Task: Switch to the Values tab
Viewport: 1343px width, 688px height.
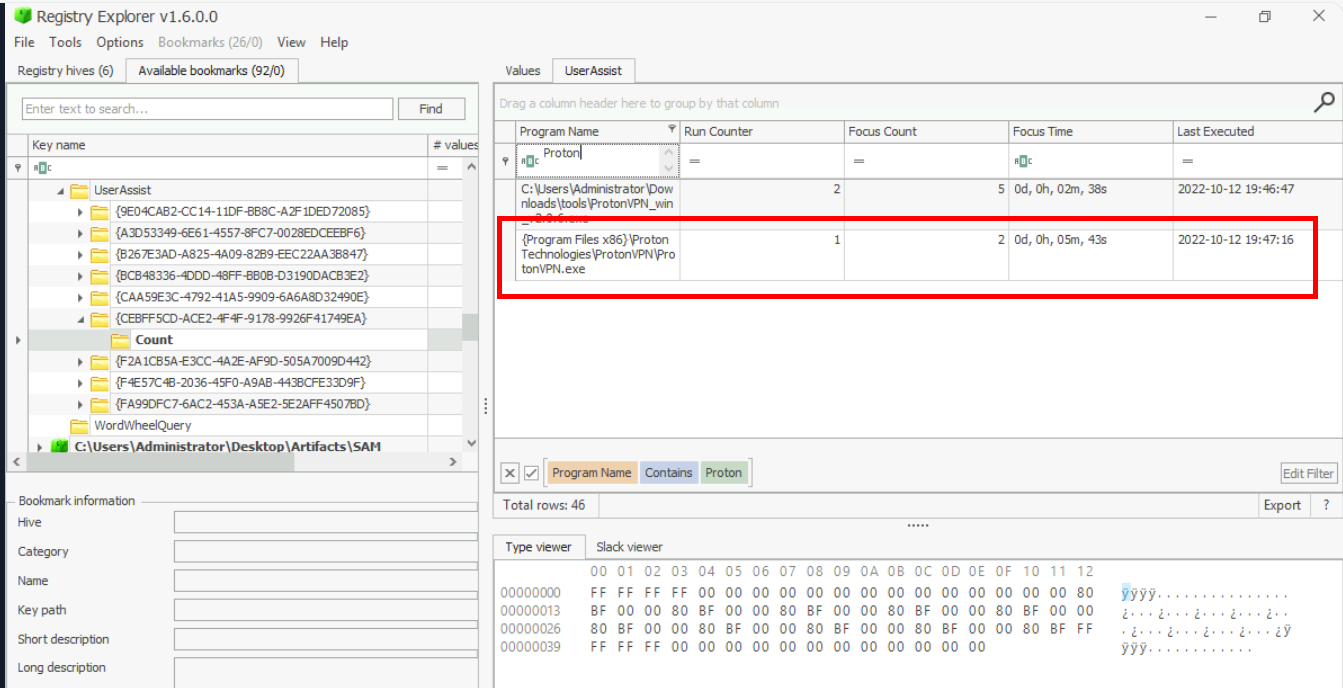Action: (x=522, y=71)
